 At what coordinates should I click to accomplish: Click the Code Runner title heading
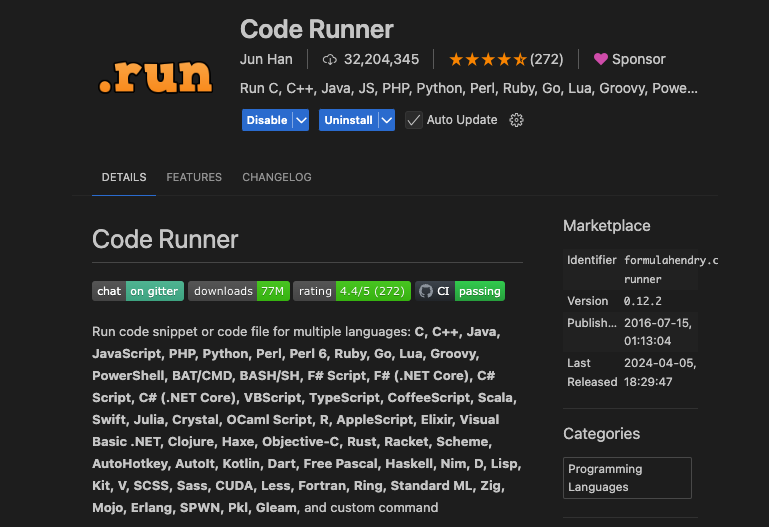pos(316,29)
